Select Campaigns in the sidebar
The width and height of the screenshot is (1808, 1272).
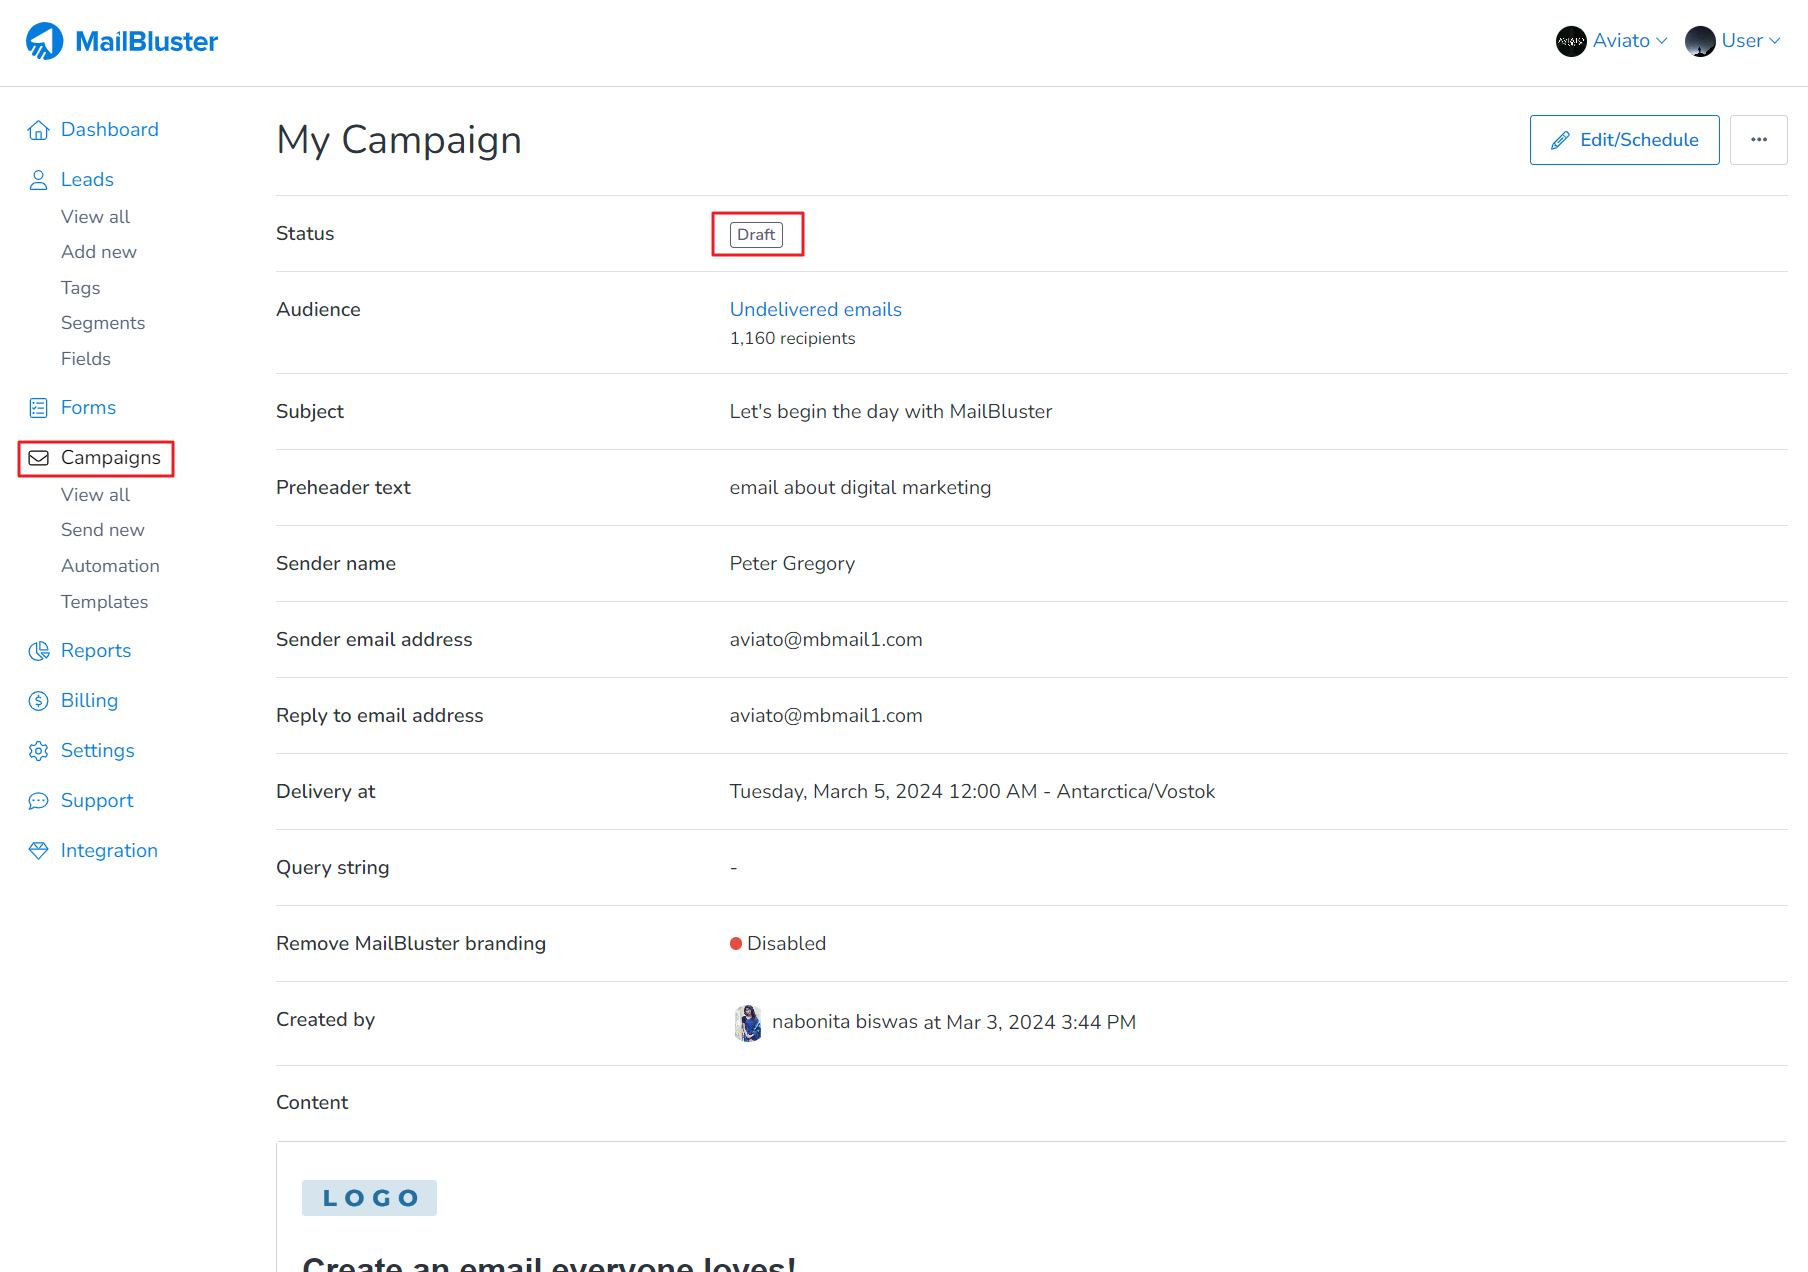pos(110,458)
